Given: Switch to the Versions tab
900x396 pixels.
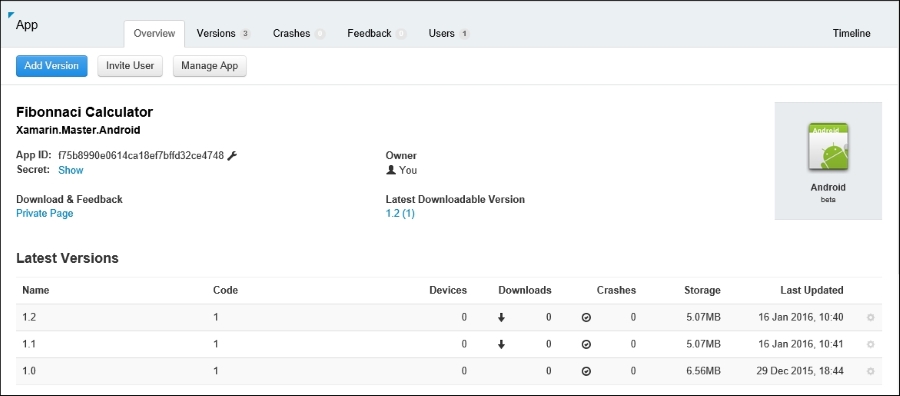Looking at the screenshot, I should [223, 33].
